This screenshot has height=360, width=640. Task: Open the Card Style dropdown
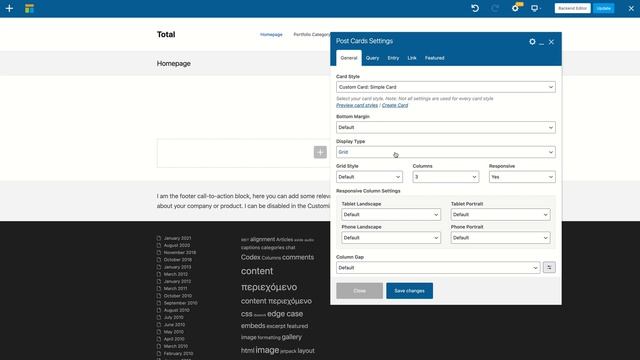(446, 87)
